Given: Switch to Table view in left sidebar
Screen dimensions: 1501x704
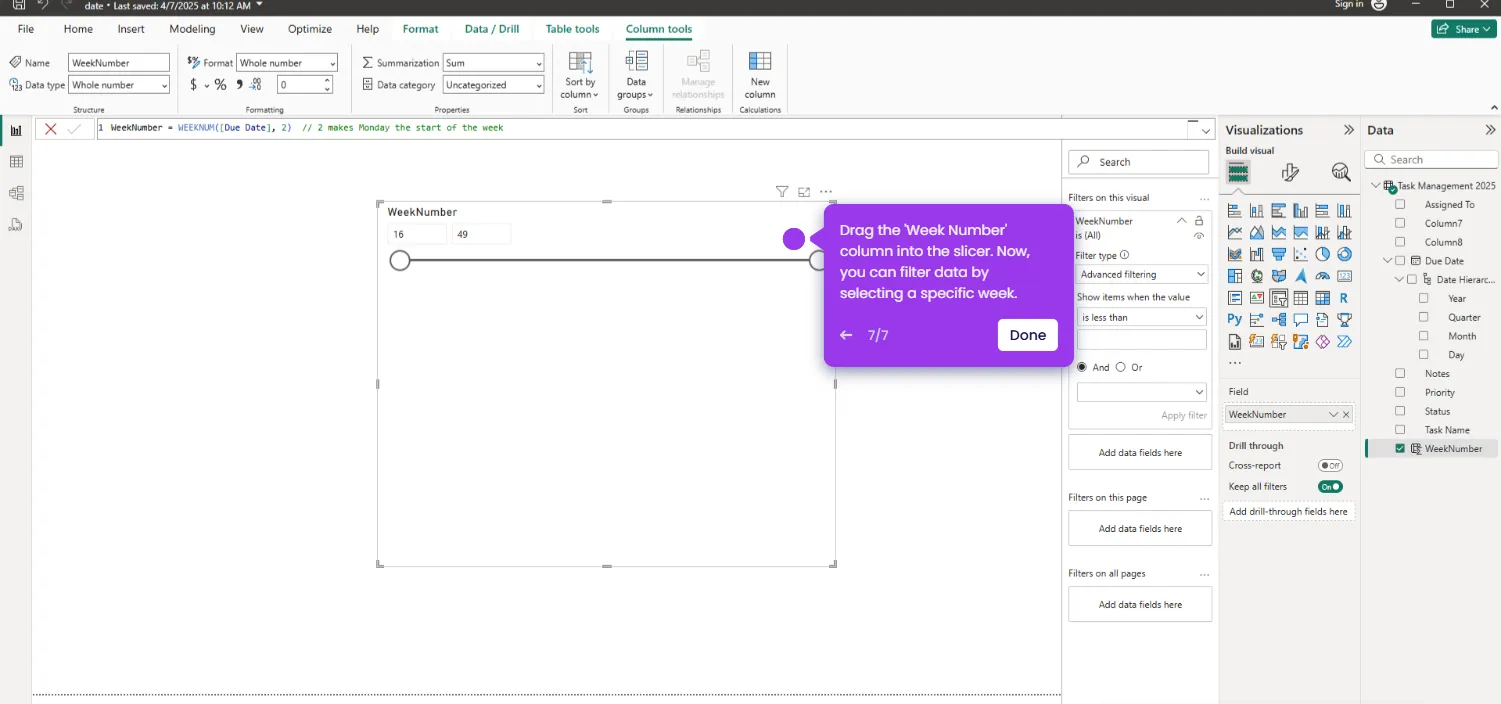Looking at the screenshot, I should (x=16, y=162).
